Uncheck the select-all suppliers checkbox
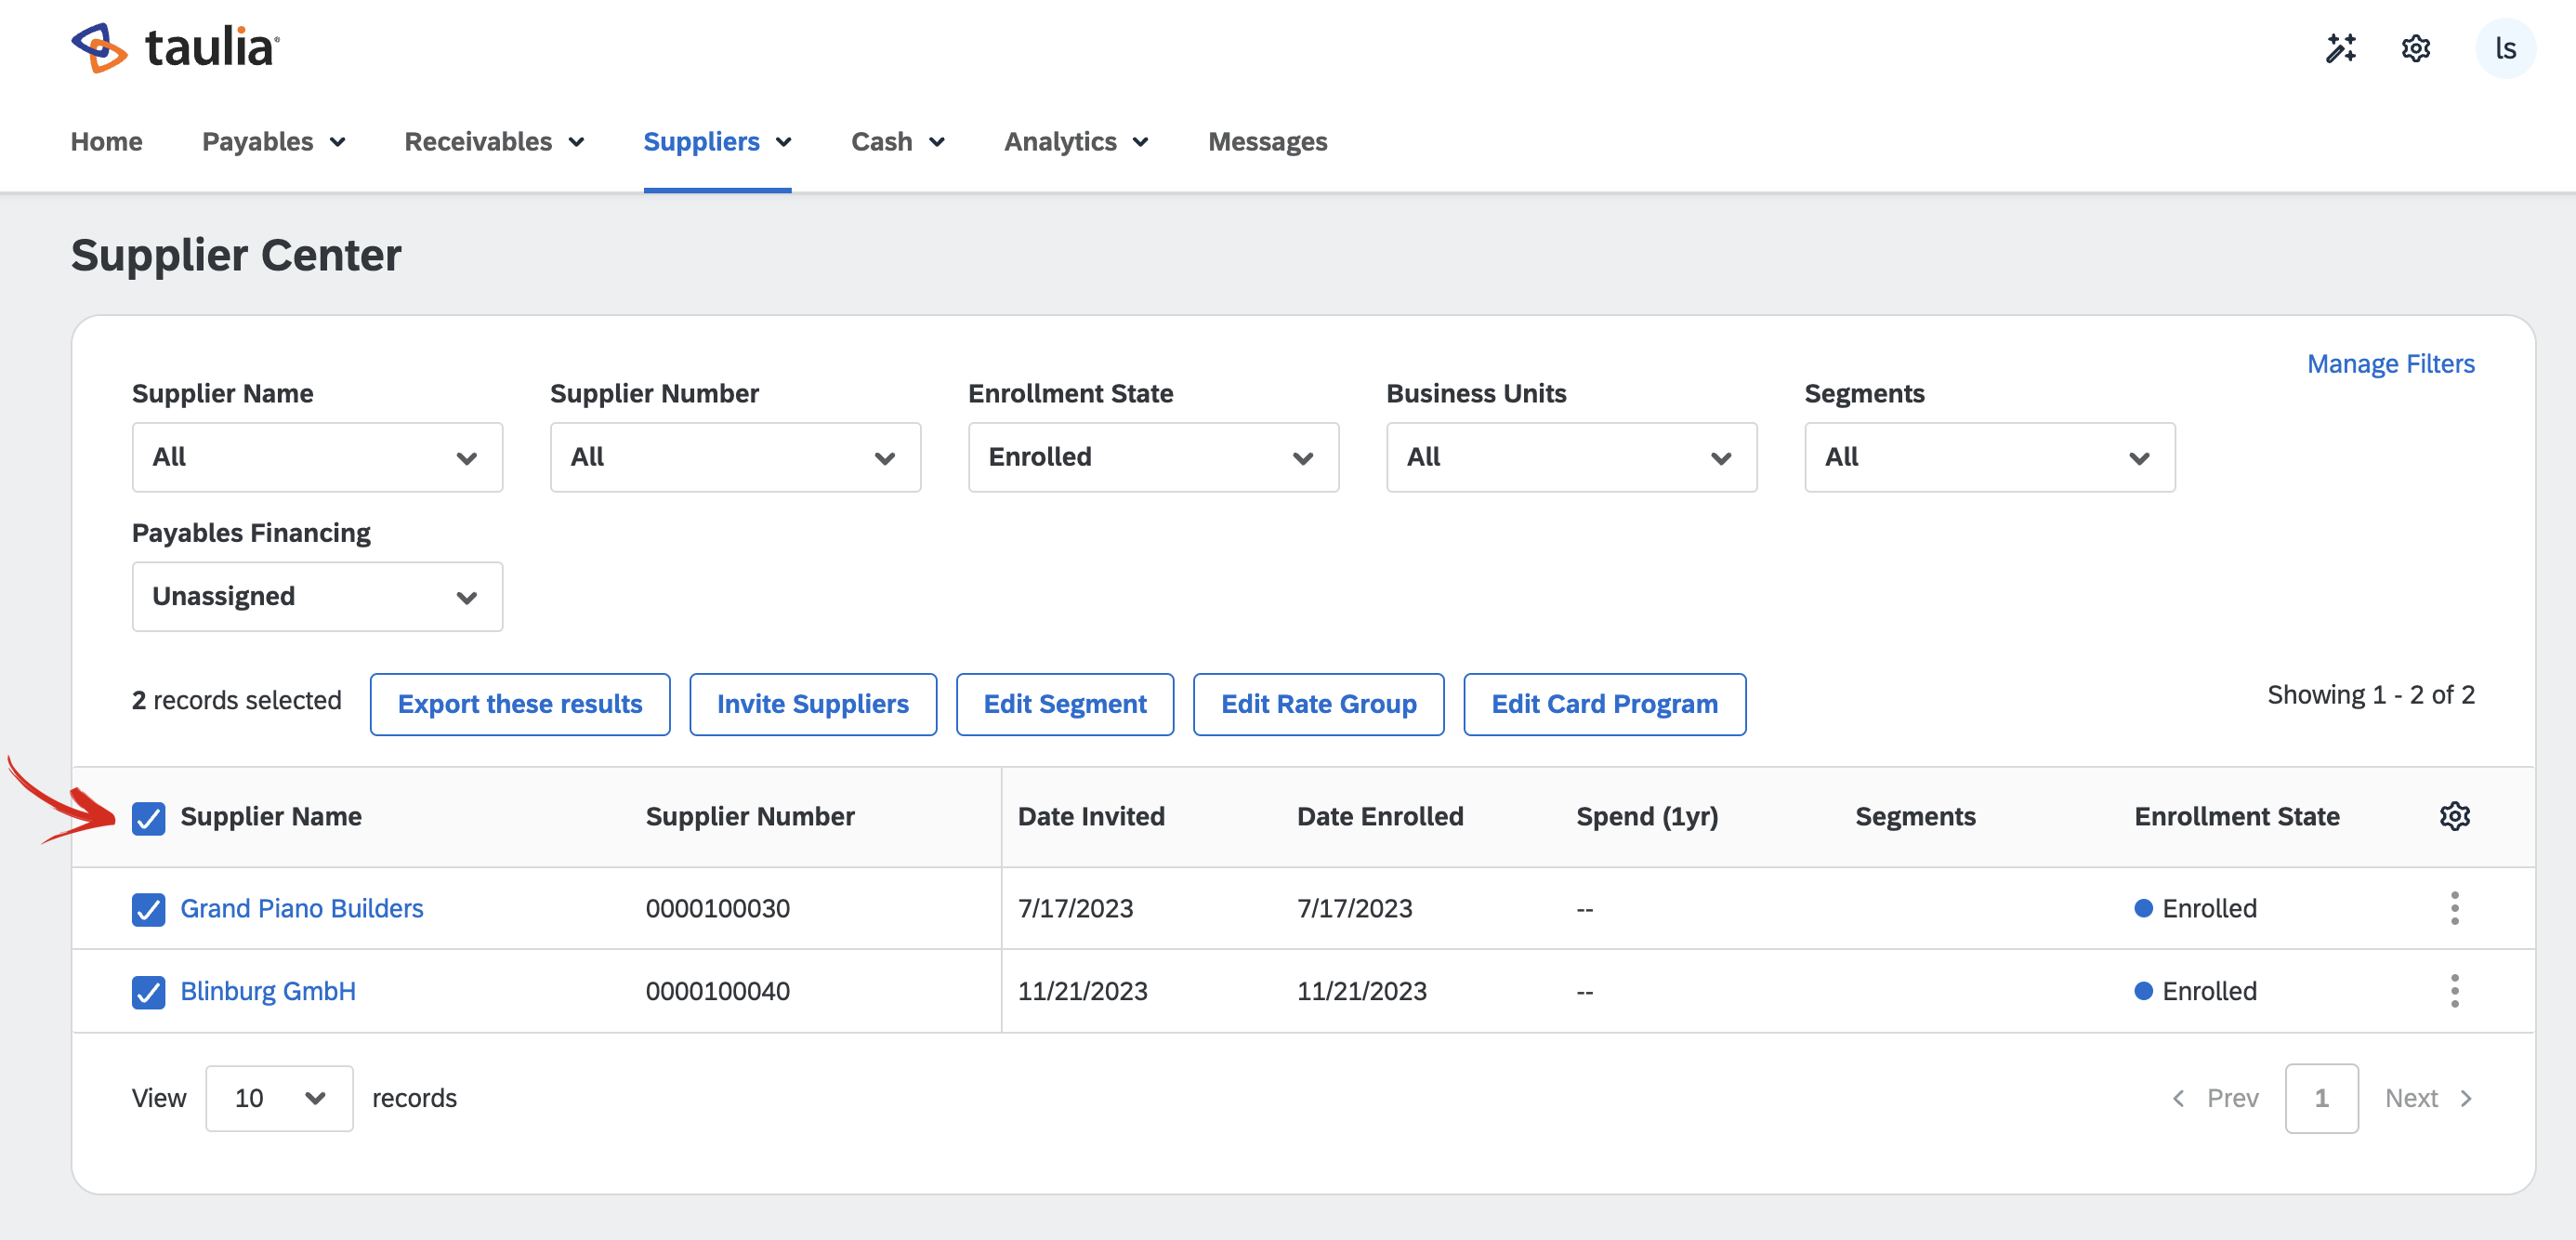The height and width of the screenshot is (1240, 2576). point(148,818)
